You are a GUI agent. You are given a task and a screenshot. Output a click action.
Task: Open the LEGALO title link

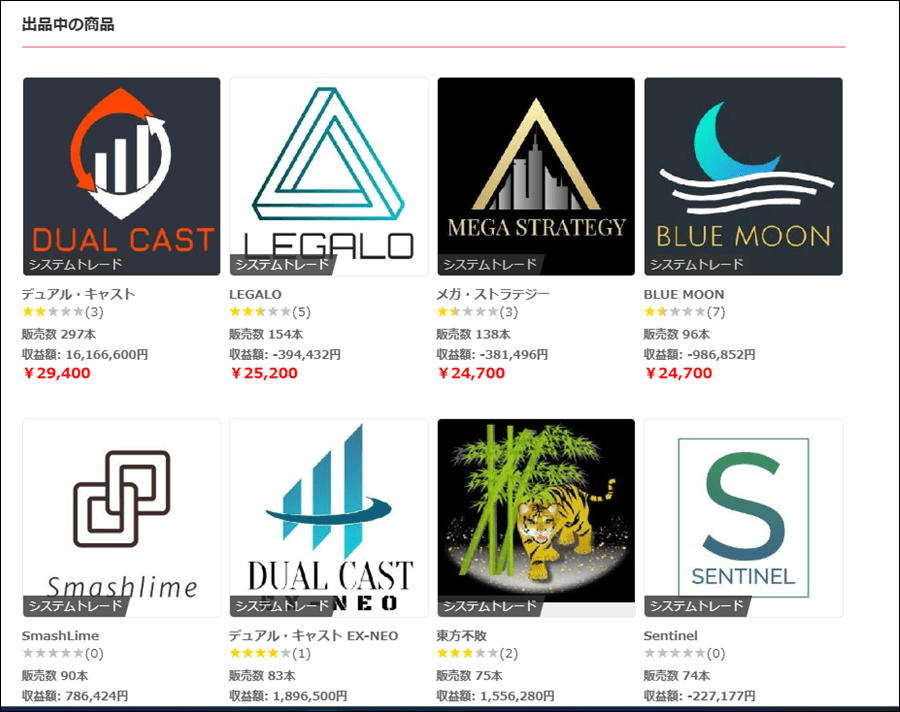[255, 295]
